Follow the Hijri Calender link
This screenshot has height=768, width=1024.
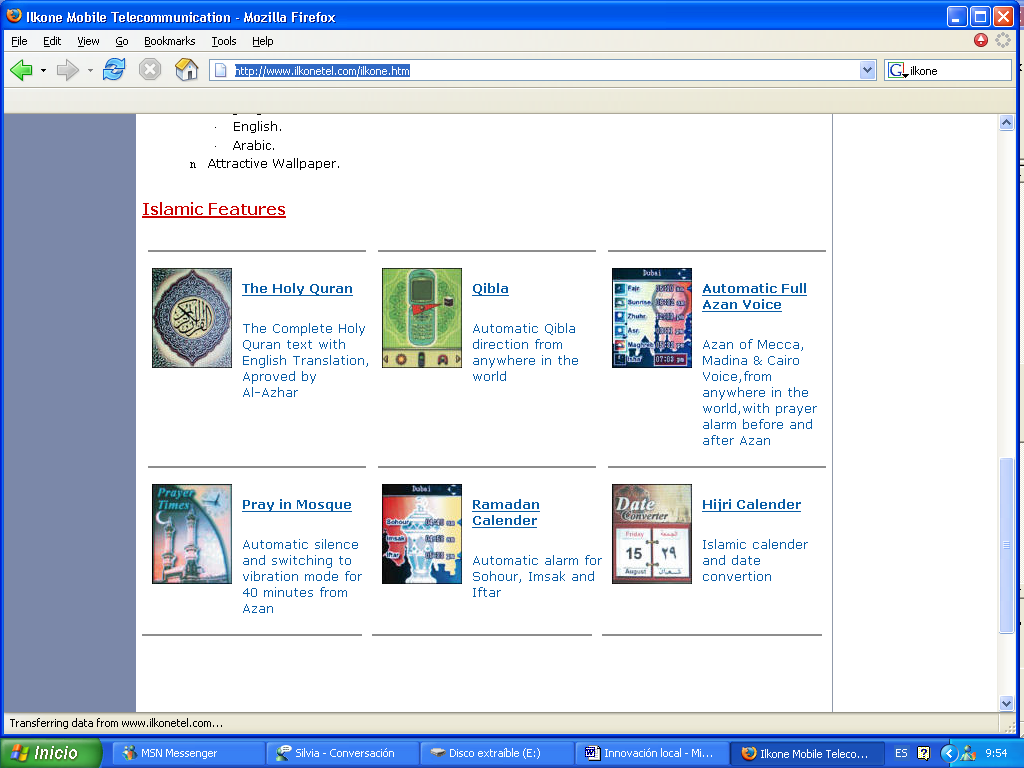752,505
